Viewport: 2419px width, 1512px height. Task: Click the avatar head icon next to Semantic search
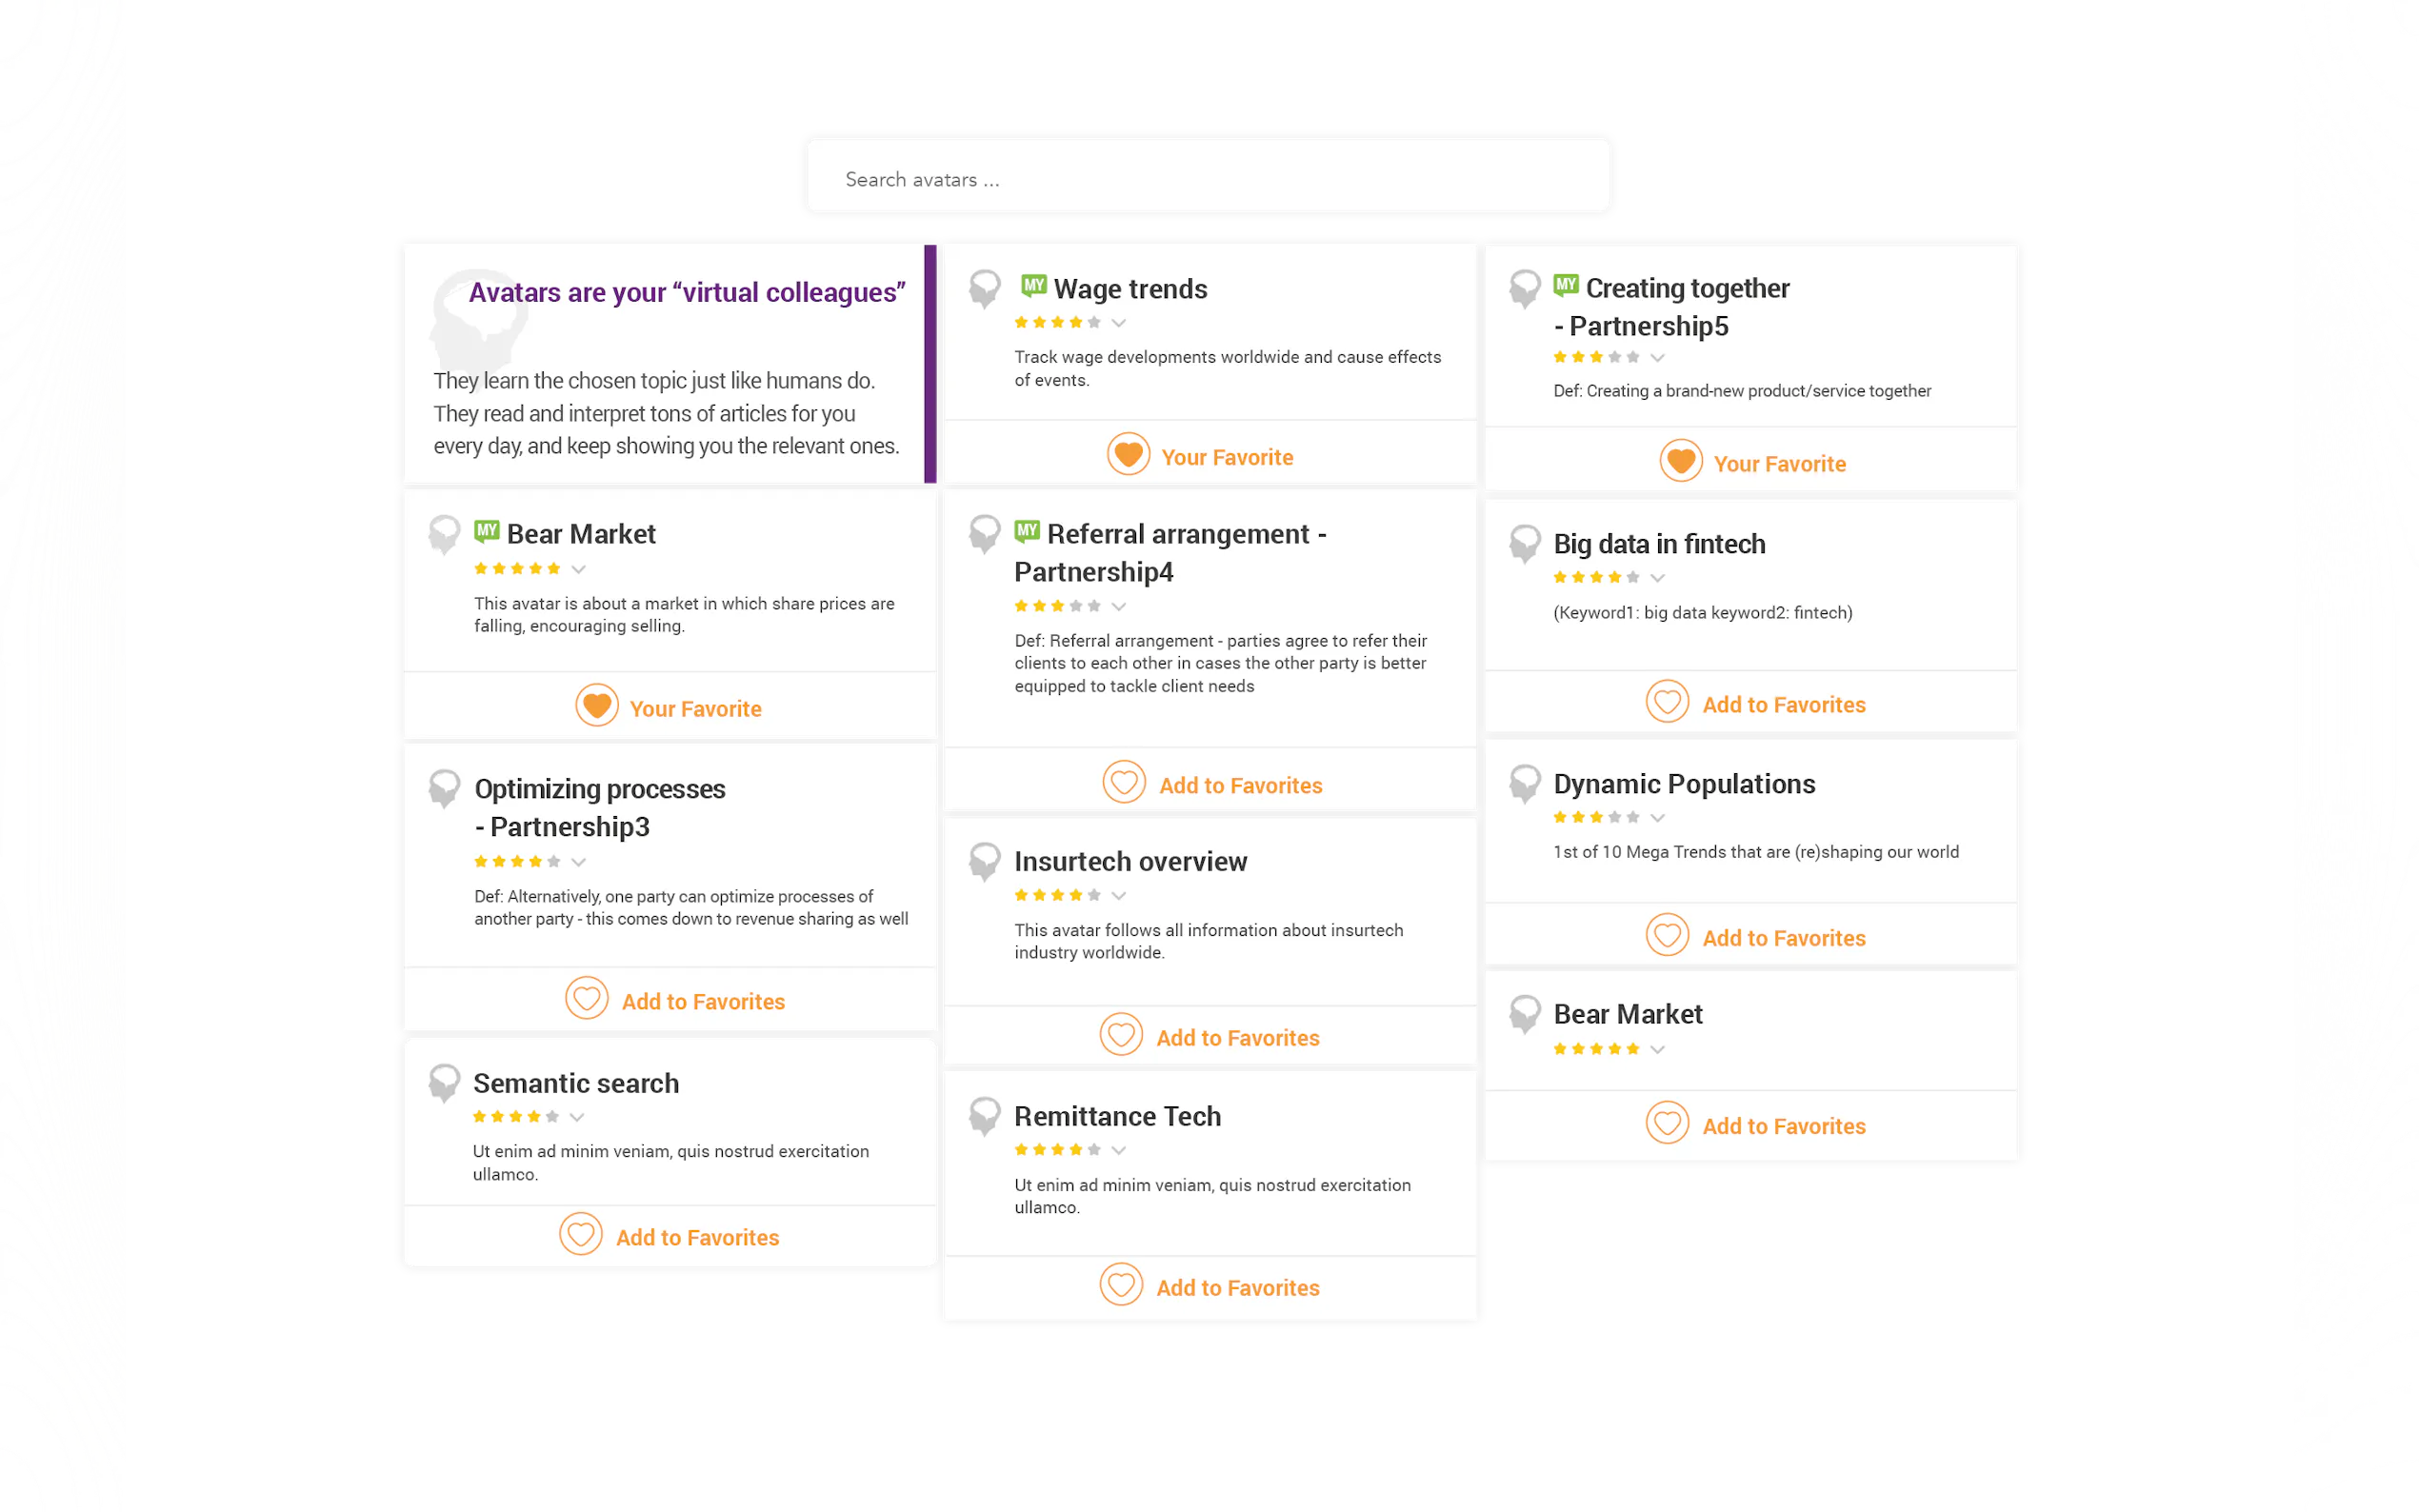click(x=444, y=1082)
